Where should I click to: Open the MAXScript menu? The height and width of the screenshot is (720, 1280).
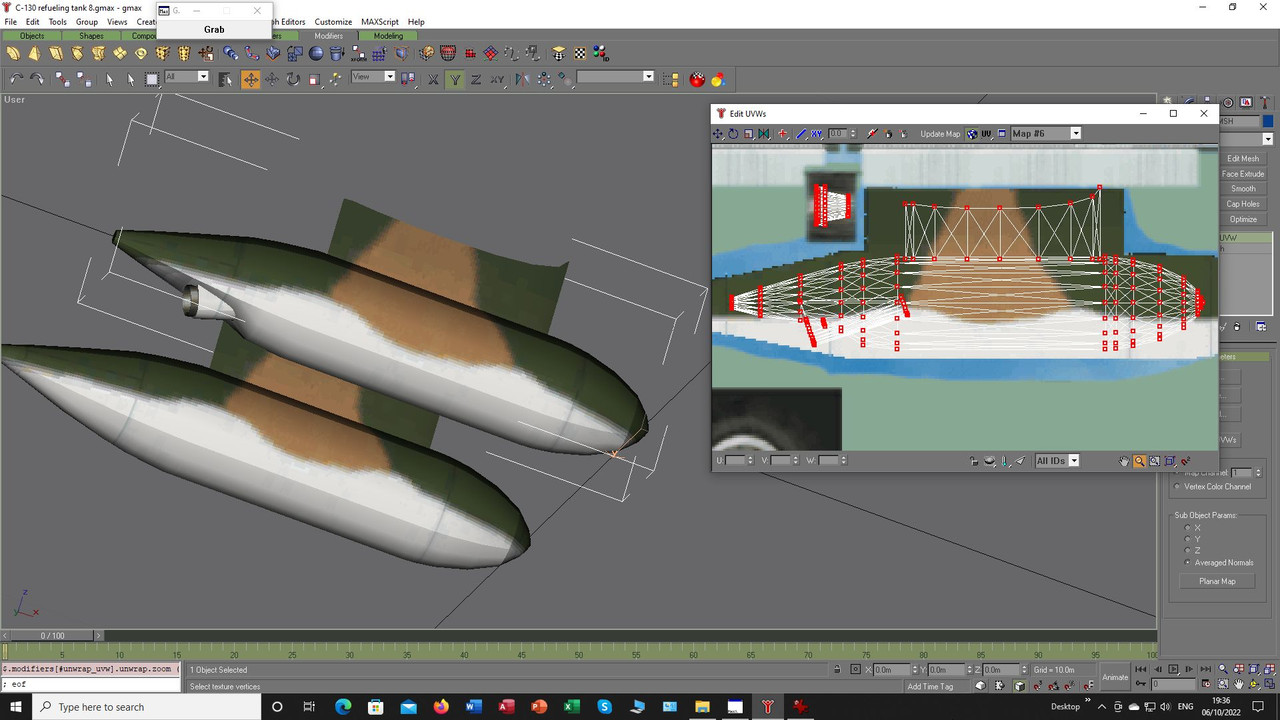coord(378,21)
